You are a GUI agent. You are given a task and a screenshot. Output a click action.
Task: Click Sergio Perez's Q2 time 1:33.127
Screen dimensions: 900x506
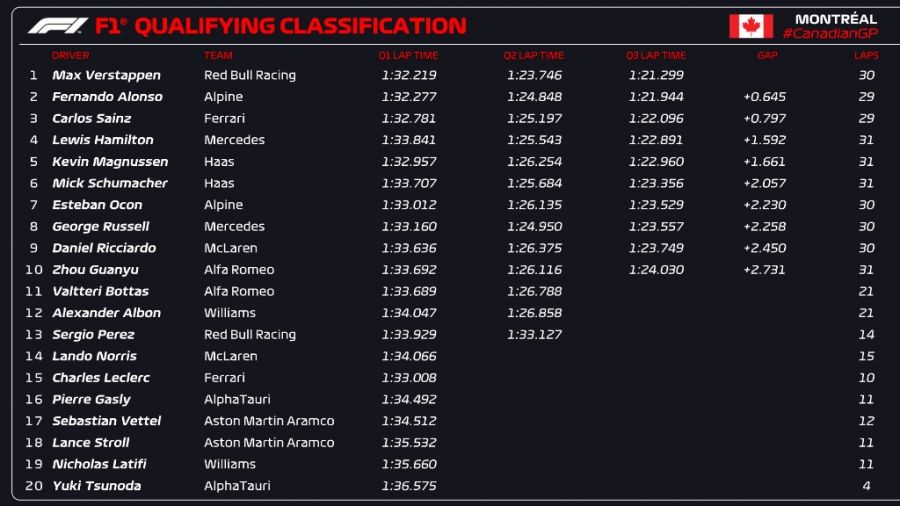tap(533, 335)
